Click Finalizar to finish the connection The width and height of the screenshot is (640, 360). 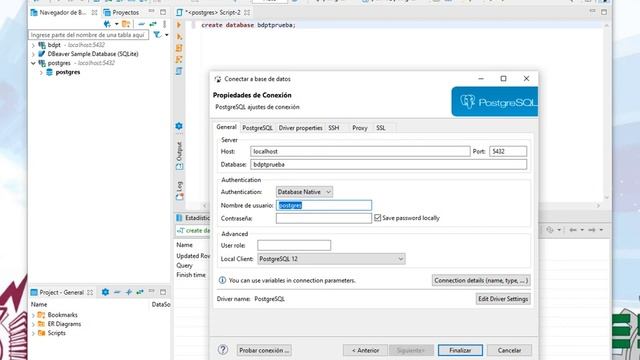point(460,350)
